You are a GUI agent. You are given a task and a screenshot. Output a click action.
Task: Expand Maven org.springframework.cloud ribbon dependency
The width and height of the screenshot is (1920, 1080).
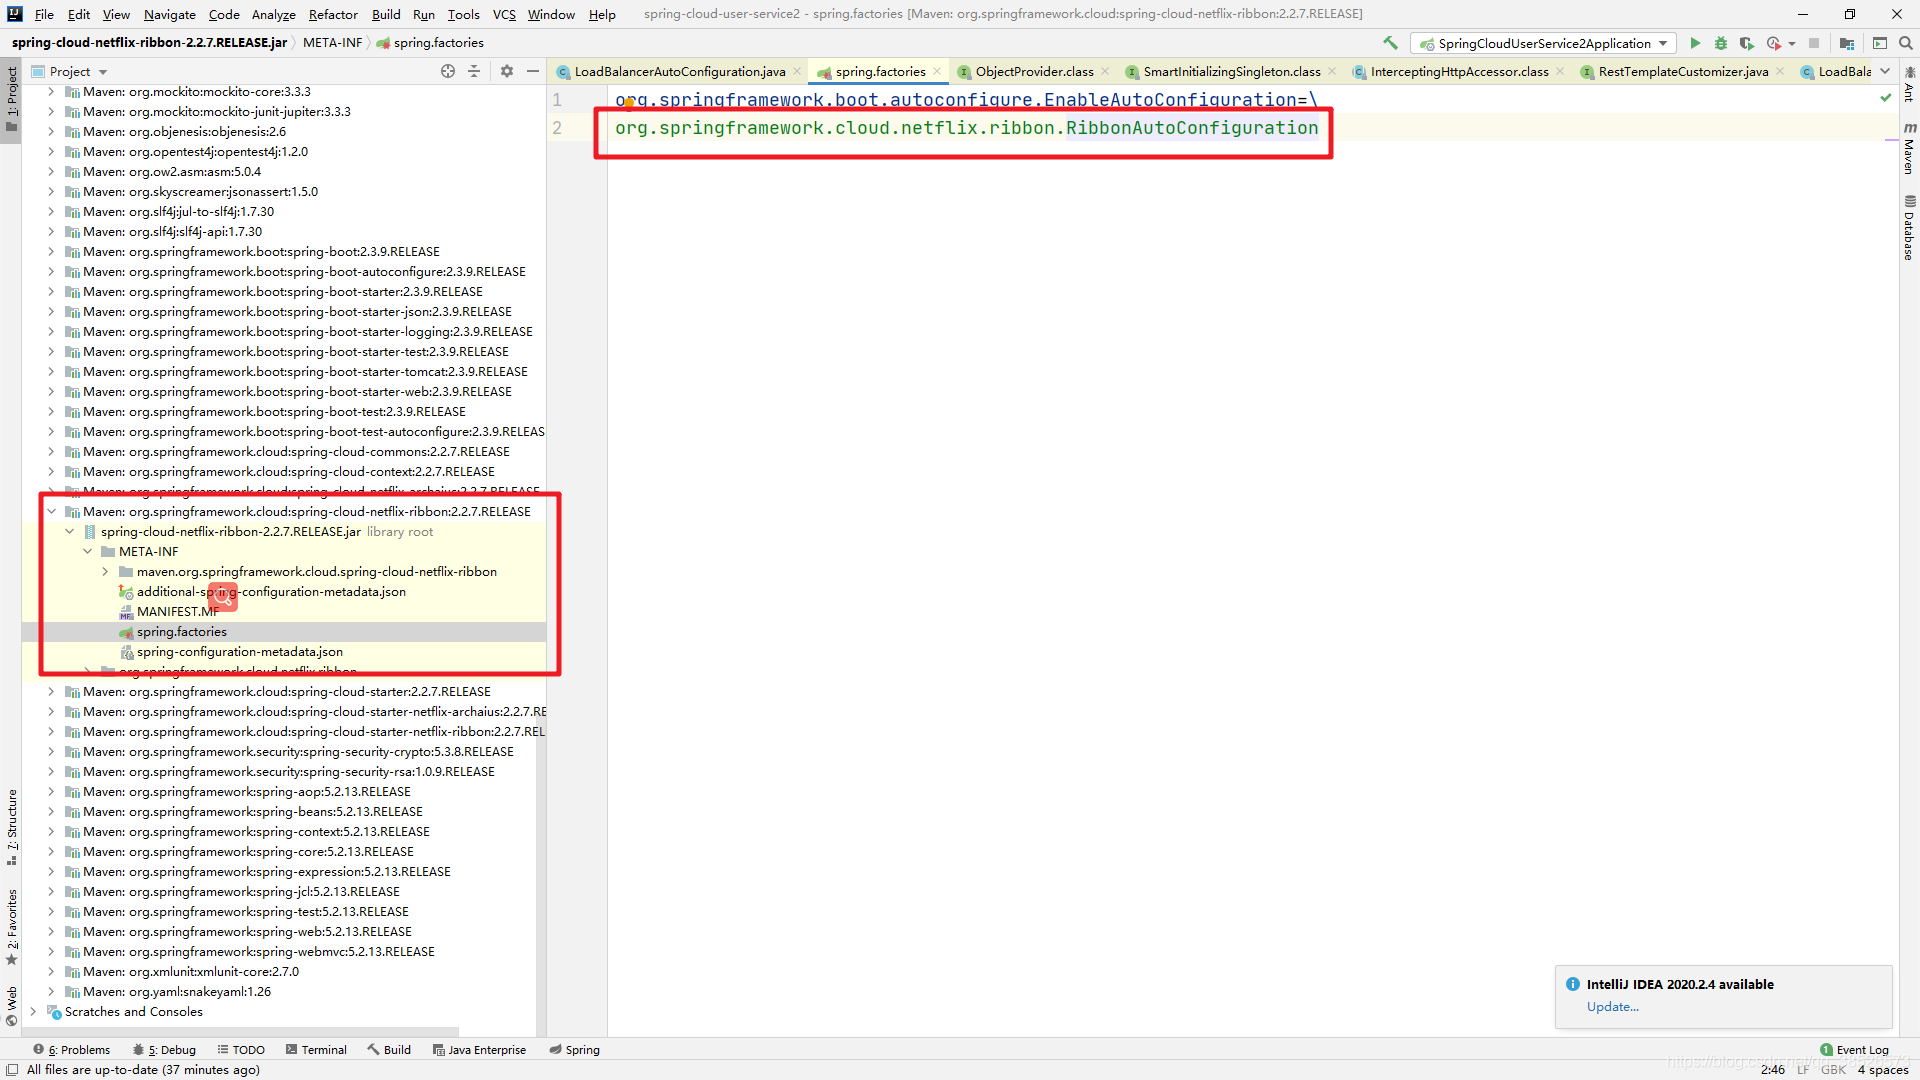50,510
